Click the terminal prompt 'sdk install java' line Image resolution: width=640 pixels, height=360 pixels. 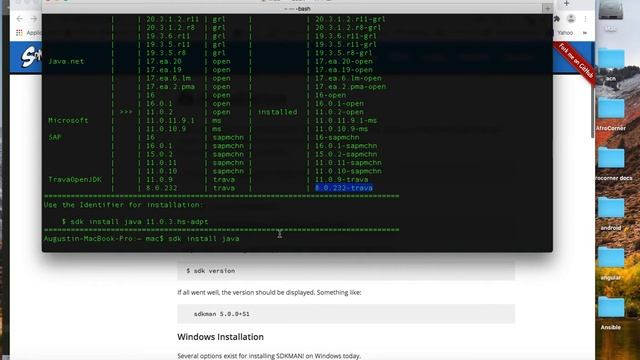click(142, 238)
